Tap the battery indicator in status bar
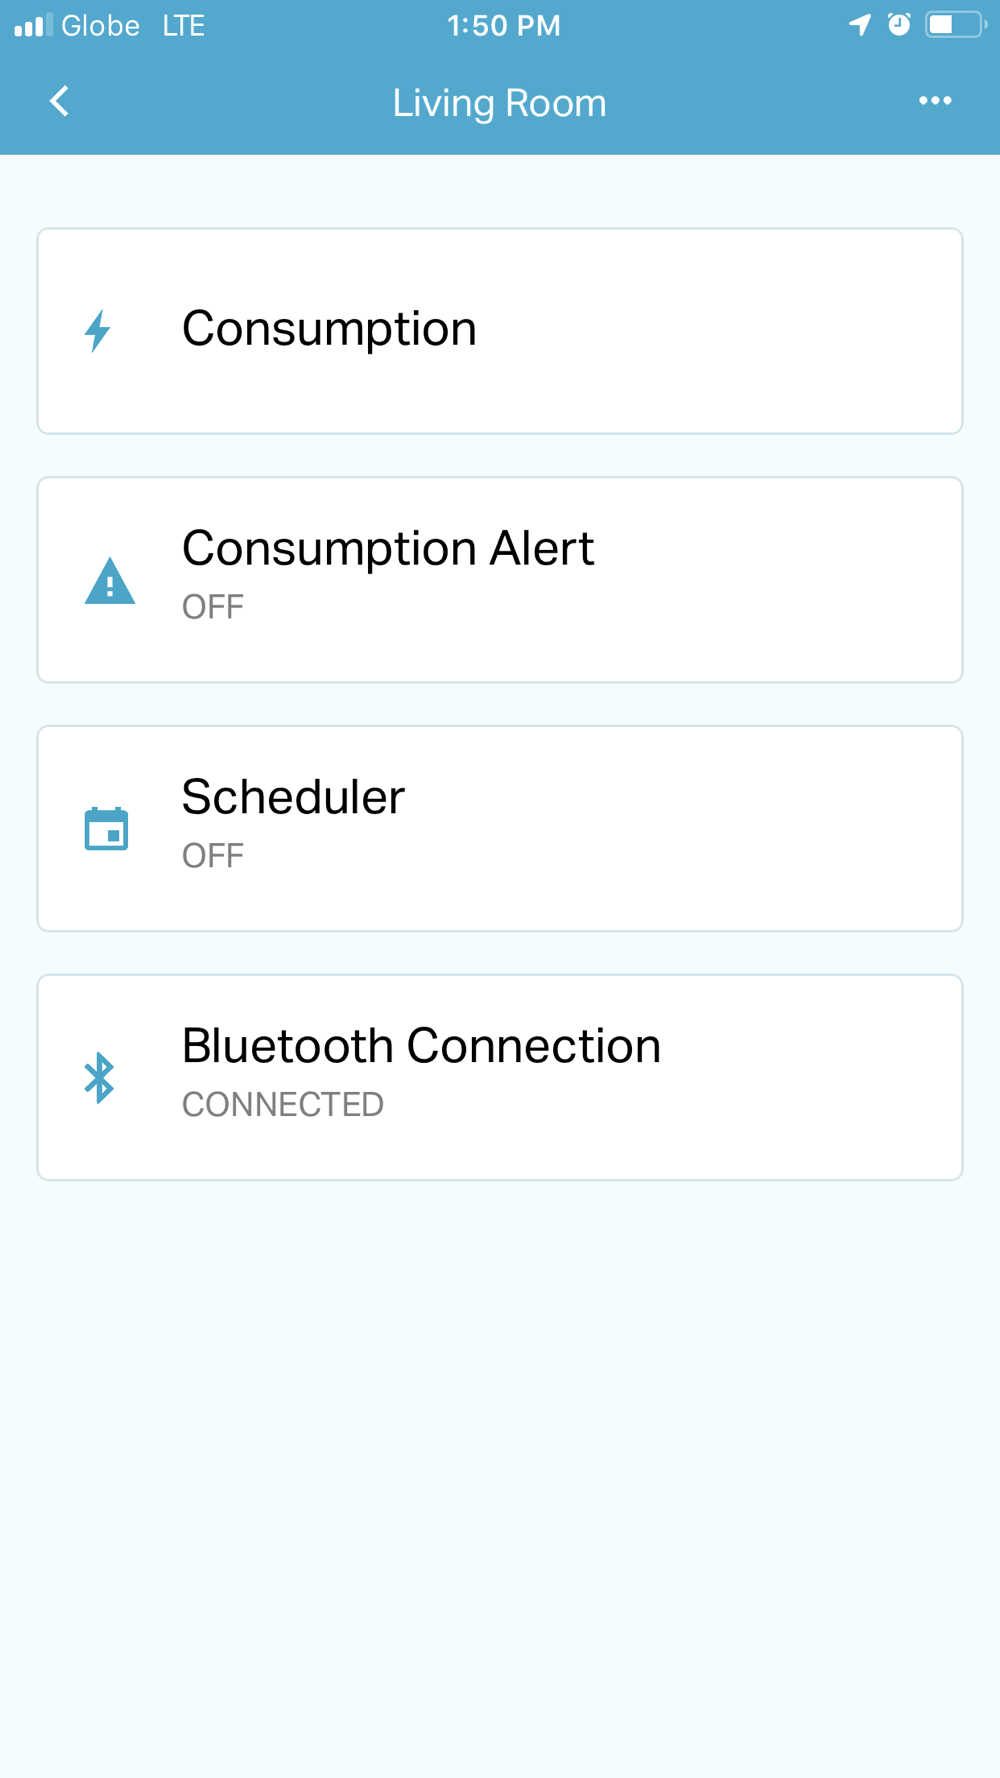The image size is (1000, 1778). point(955,24)
